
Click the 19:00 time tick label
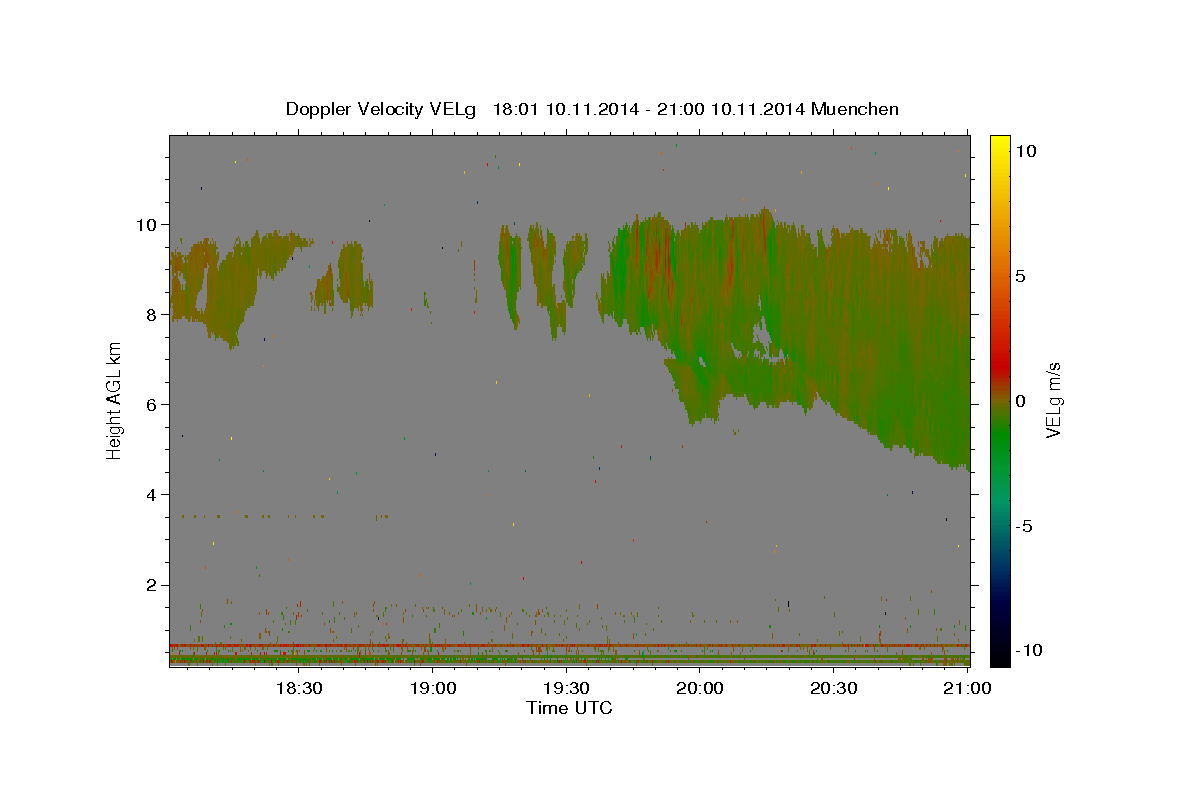point(433,688)
